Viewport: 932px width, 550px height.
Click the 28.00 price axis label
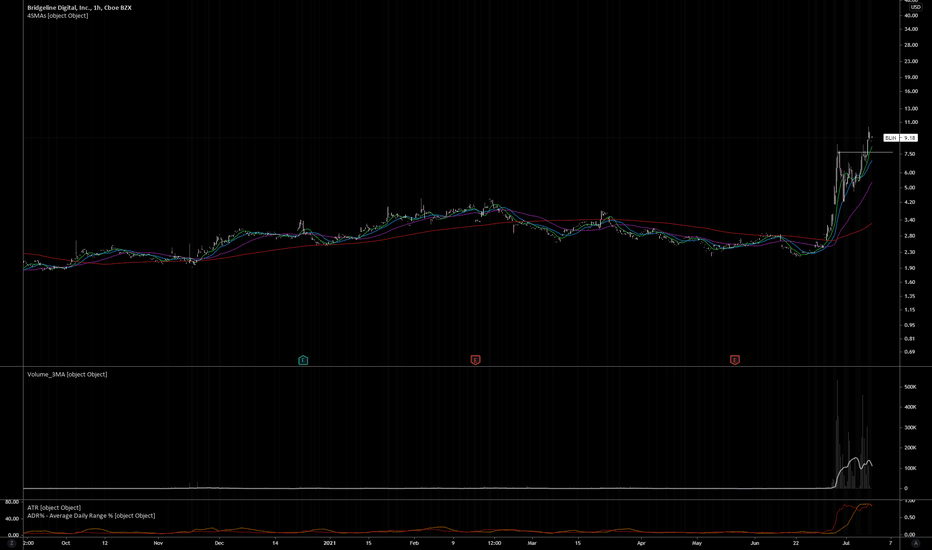click(x=911, y=45)
